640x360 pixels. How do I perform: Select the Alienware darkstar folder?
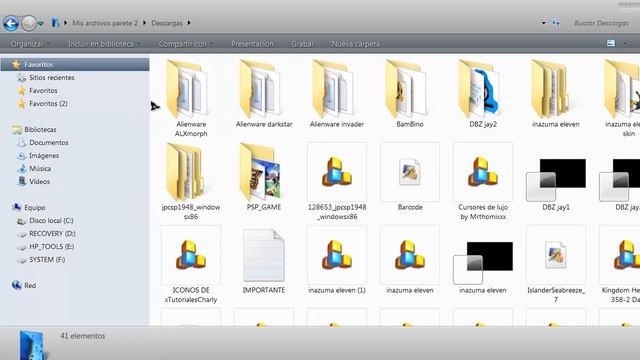point(264,93)
